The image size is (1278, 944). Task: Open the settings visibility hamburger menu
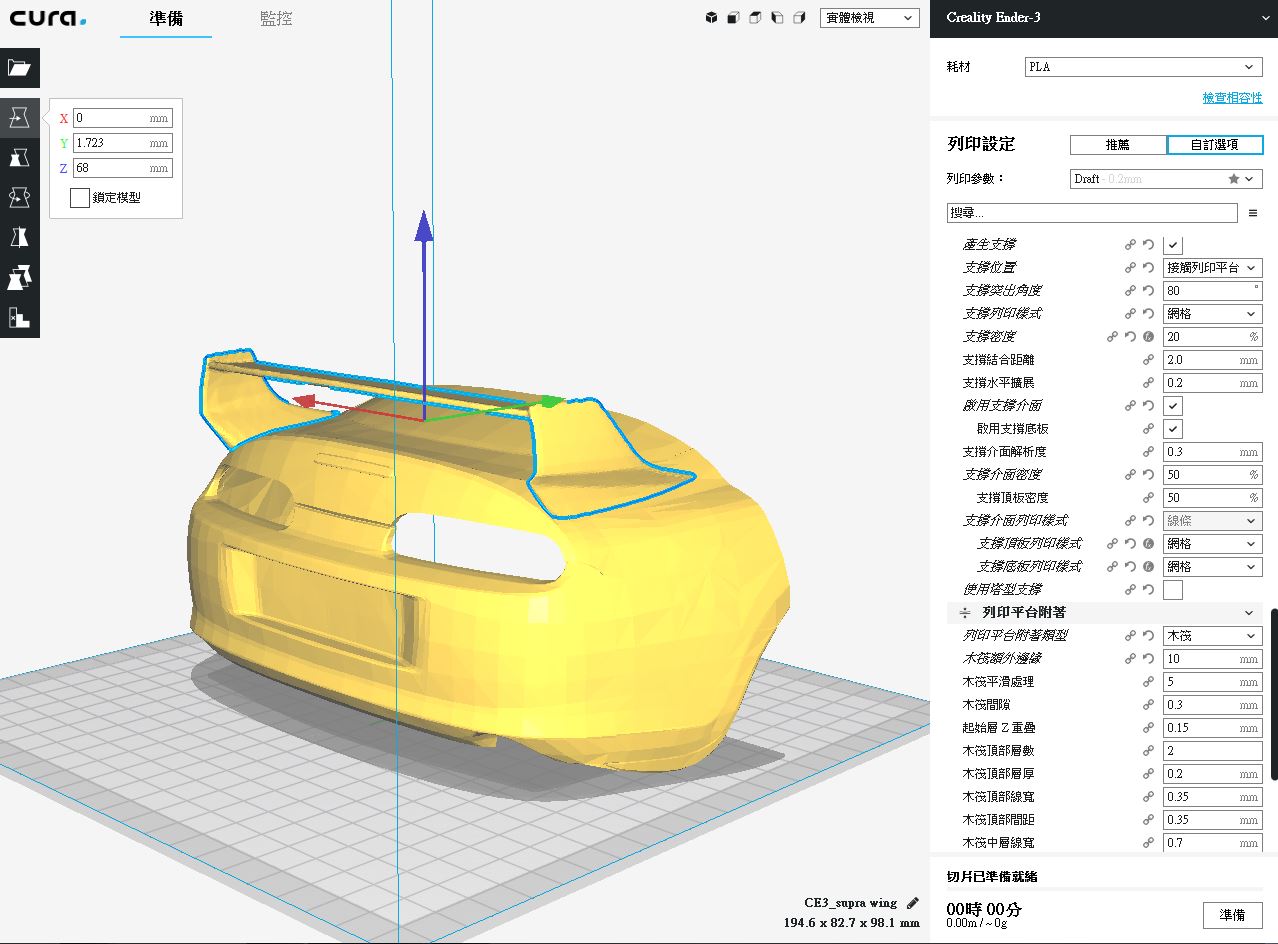1253,213
